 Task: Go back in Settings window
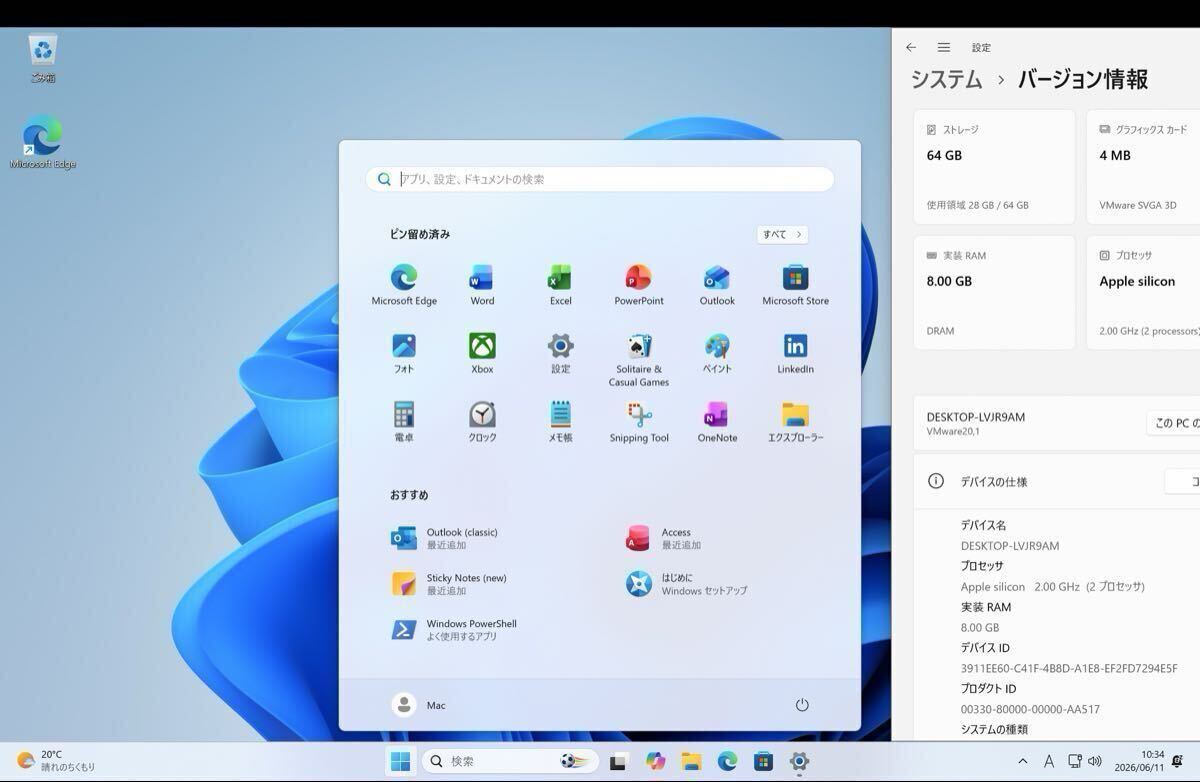[x=911, y=47]
